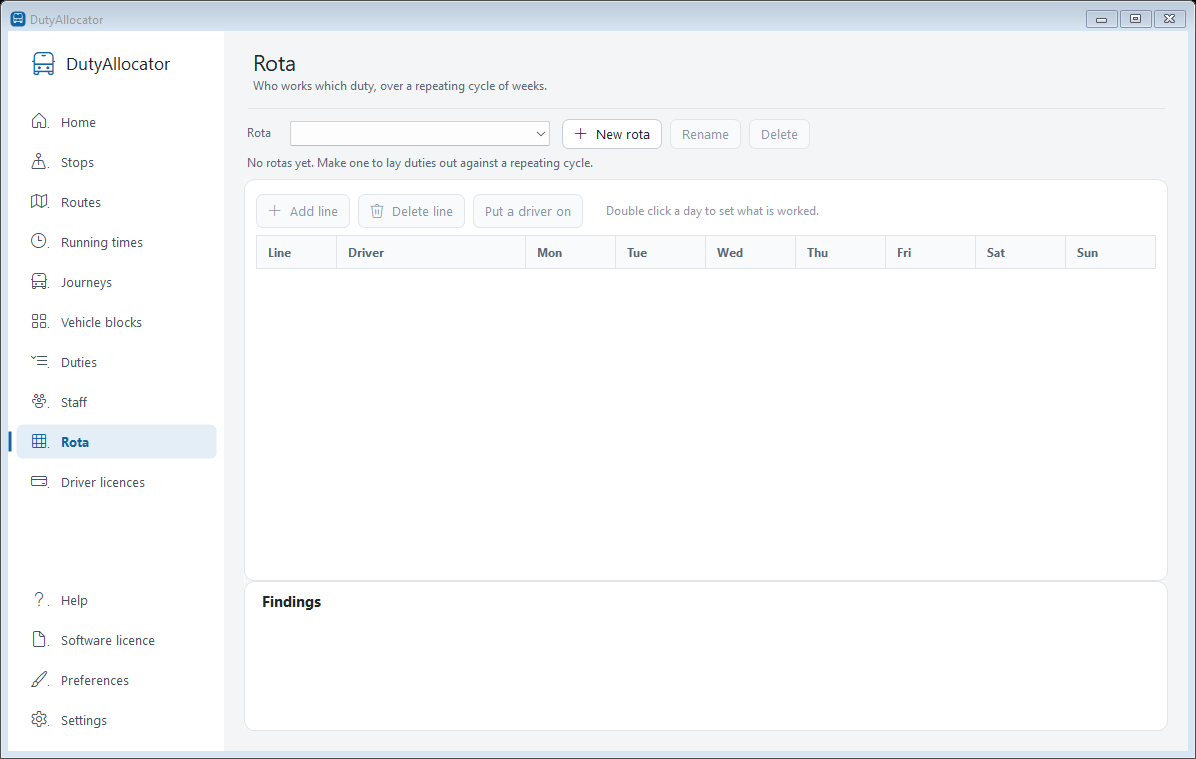Open Help from the sidebar
This screenshot has height=759, width=1196.
[117, 600]
